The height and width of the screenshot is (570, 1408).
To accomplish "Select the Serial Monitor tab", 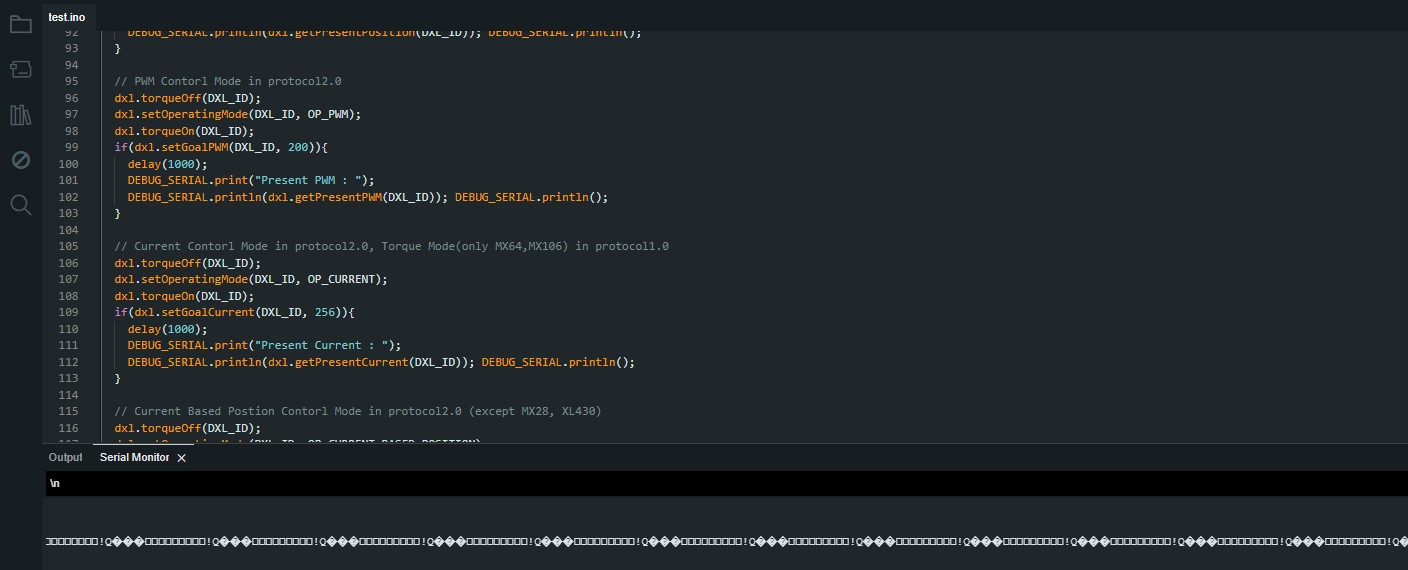I will click(134, 457).
